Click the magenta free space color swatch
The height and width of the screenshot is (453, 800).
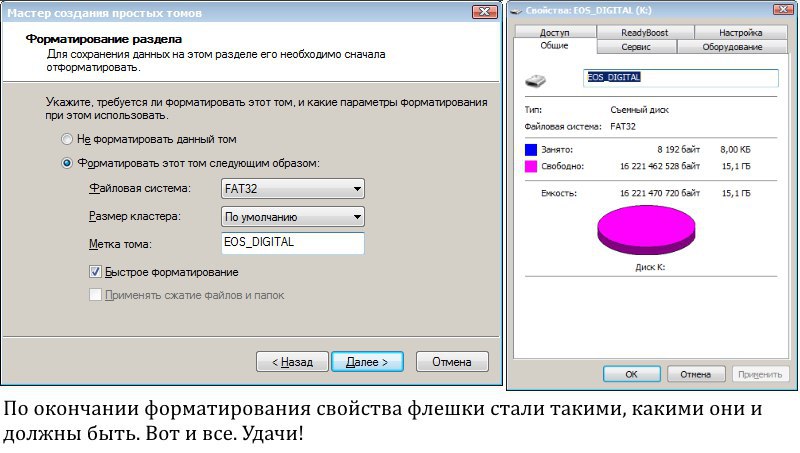coord(531,165)
